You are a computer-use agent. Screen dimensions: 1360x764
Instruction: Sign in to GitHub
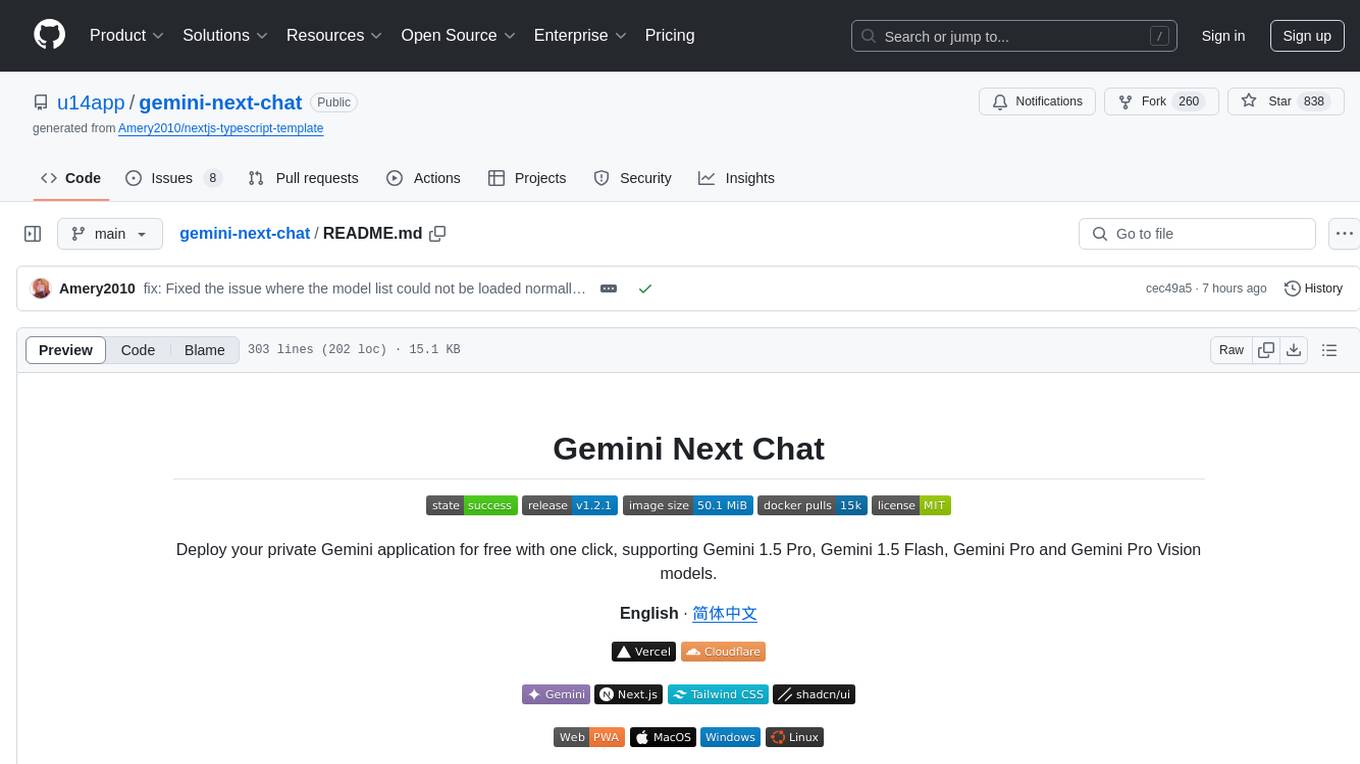tap(1223, 36)
